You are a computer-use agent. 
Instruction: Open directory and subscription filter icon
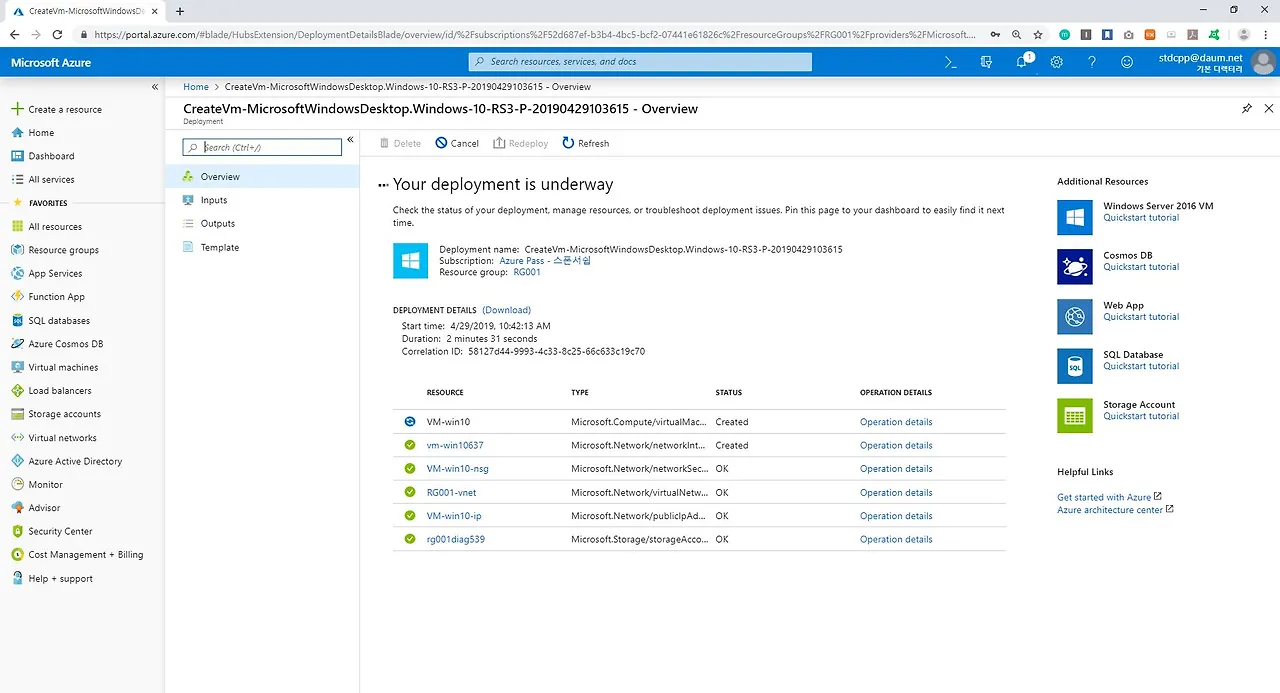click(x=986, y=62)
